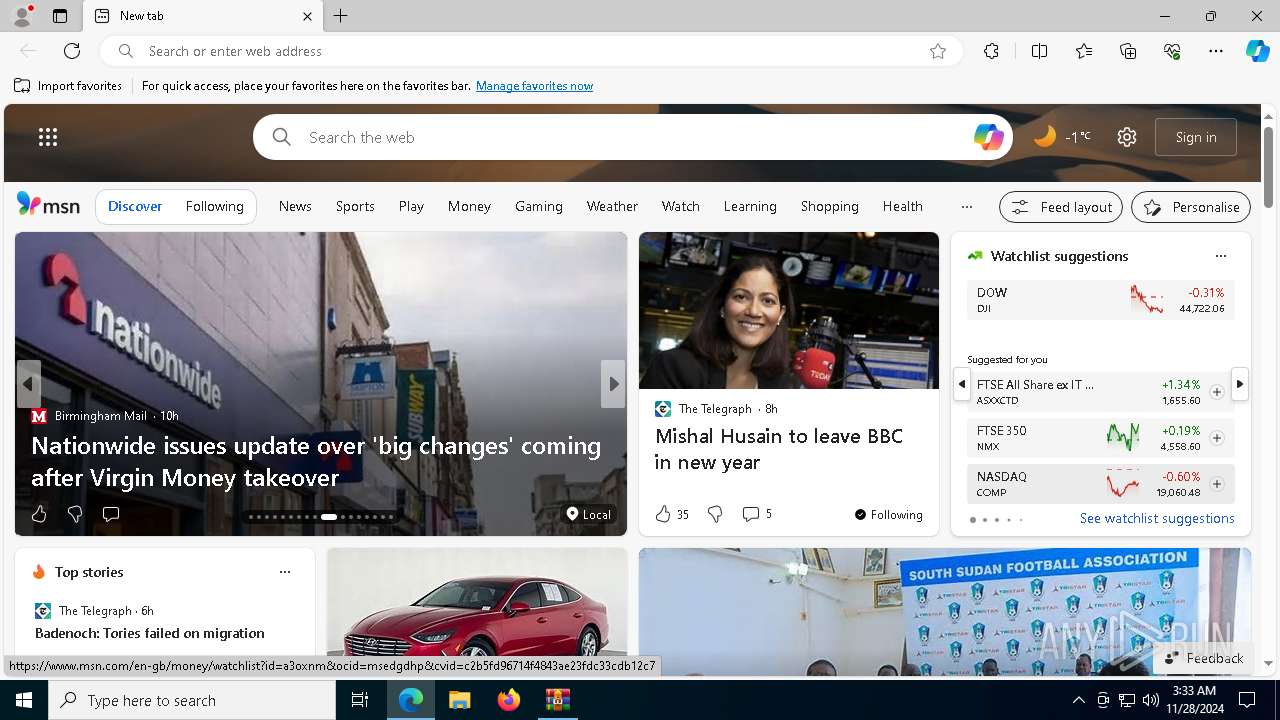
Task: Follow Manage favorites now link
Action: (x=534, y=86)
